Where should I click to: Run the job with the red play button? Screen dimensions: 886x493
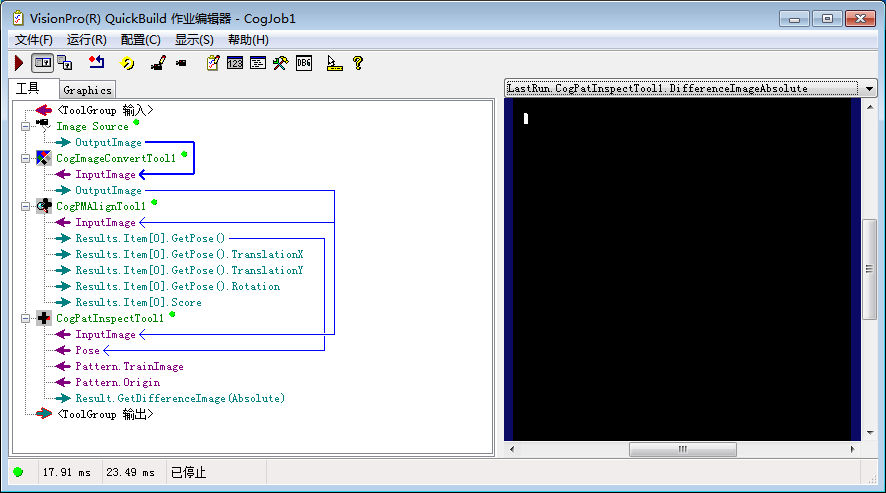[19, 63]
